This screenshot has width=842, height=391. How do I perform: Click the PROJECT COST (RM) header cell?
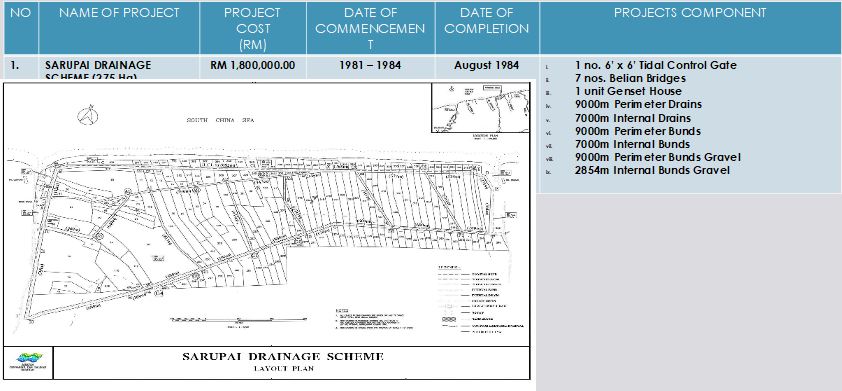click(x=252, y=28)
